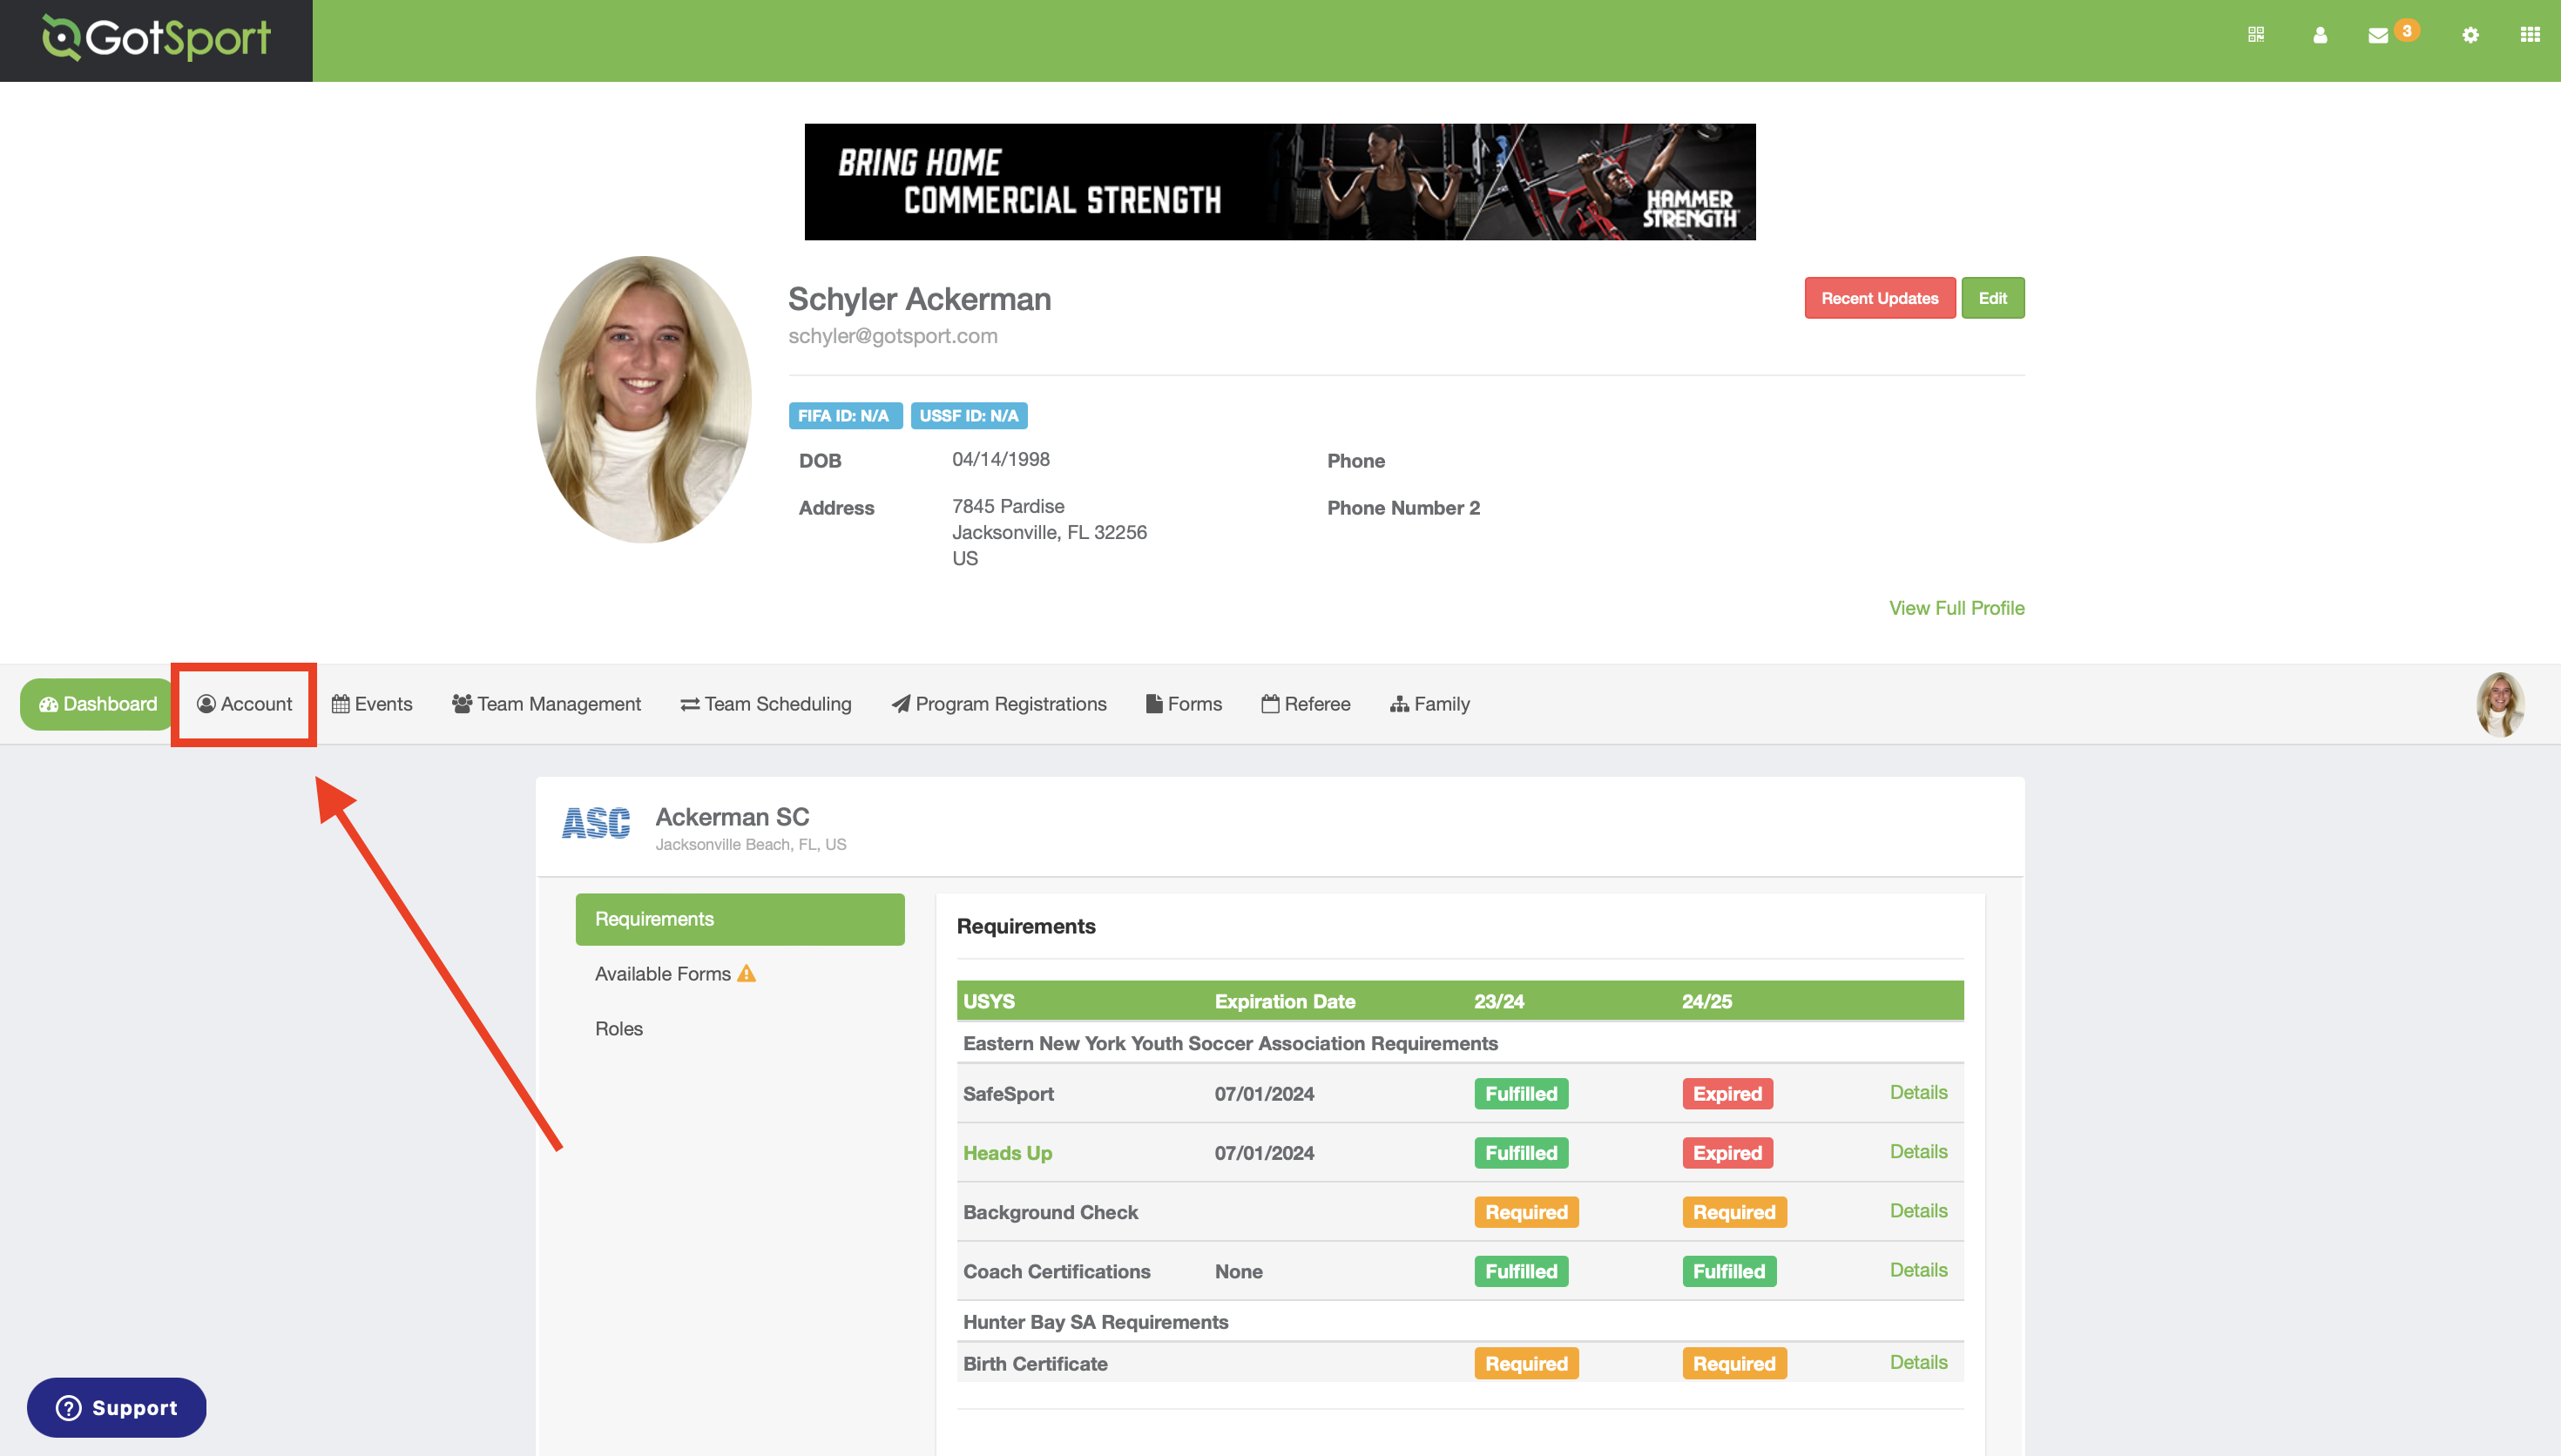Click SafeSport expiration date 07/01/2024
The image size is (2561, 1456).
click(x=1264, y=1094)
